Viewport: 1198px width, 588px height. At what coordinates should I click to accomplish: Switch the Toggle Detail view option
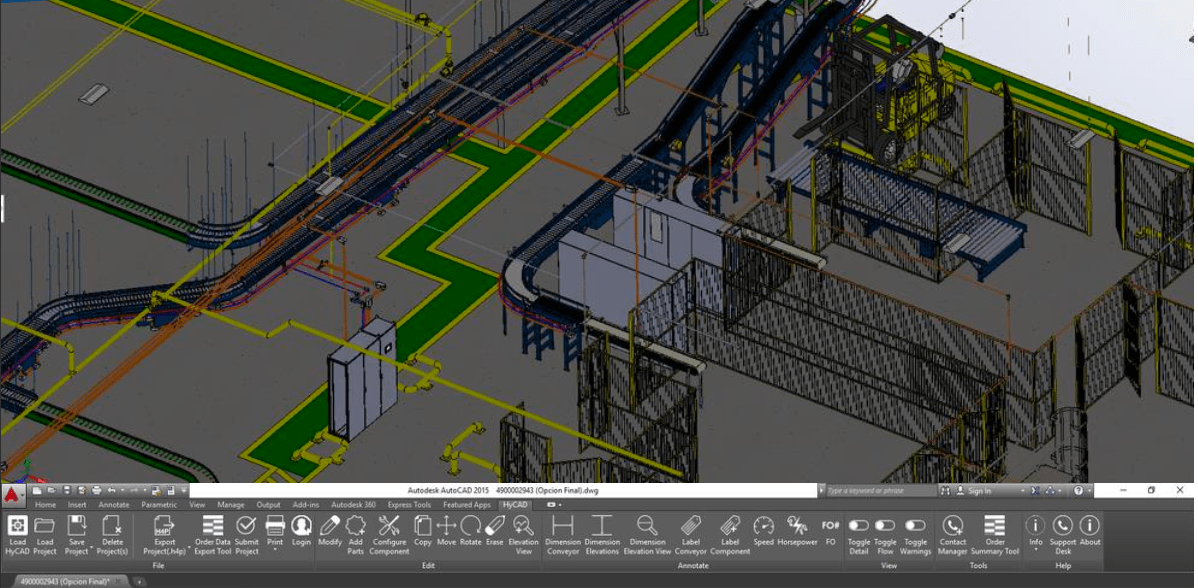[858, 526]
